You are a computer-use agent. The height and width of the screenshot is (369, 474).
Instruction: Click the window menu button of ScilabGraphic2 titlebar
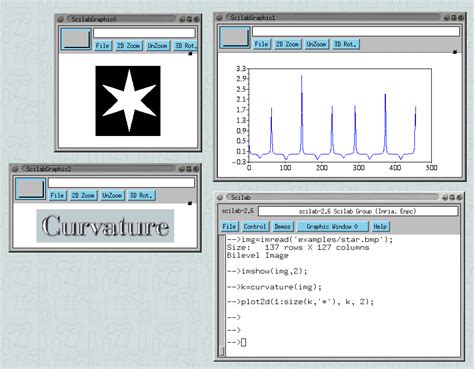point(15,169)
